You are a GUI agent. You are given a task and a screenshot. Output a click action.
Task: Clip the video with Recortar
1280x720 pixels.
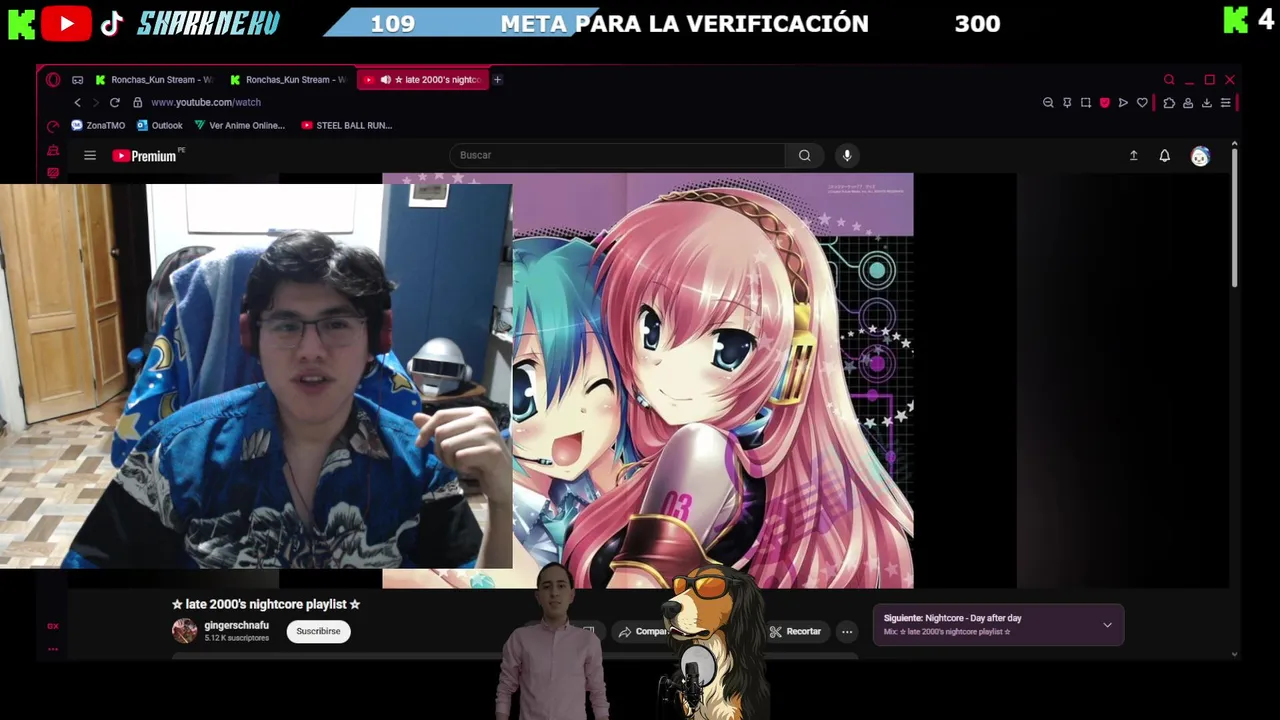pos(795,631)
